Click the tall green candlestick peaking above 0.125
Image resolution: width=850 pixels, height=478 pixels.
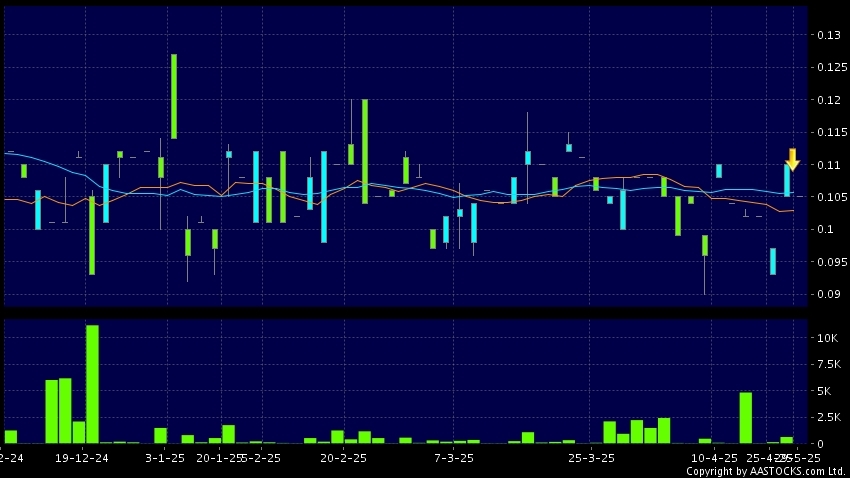click(174, 96)
